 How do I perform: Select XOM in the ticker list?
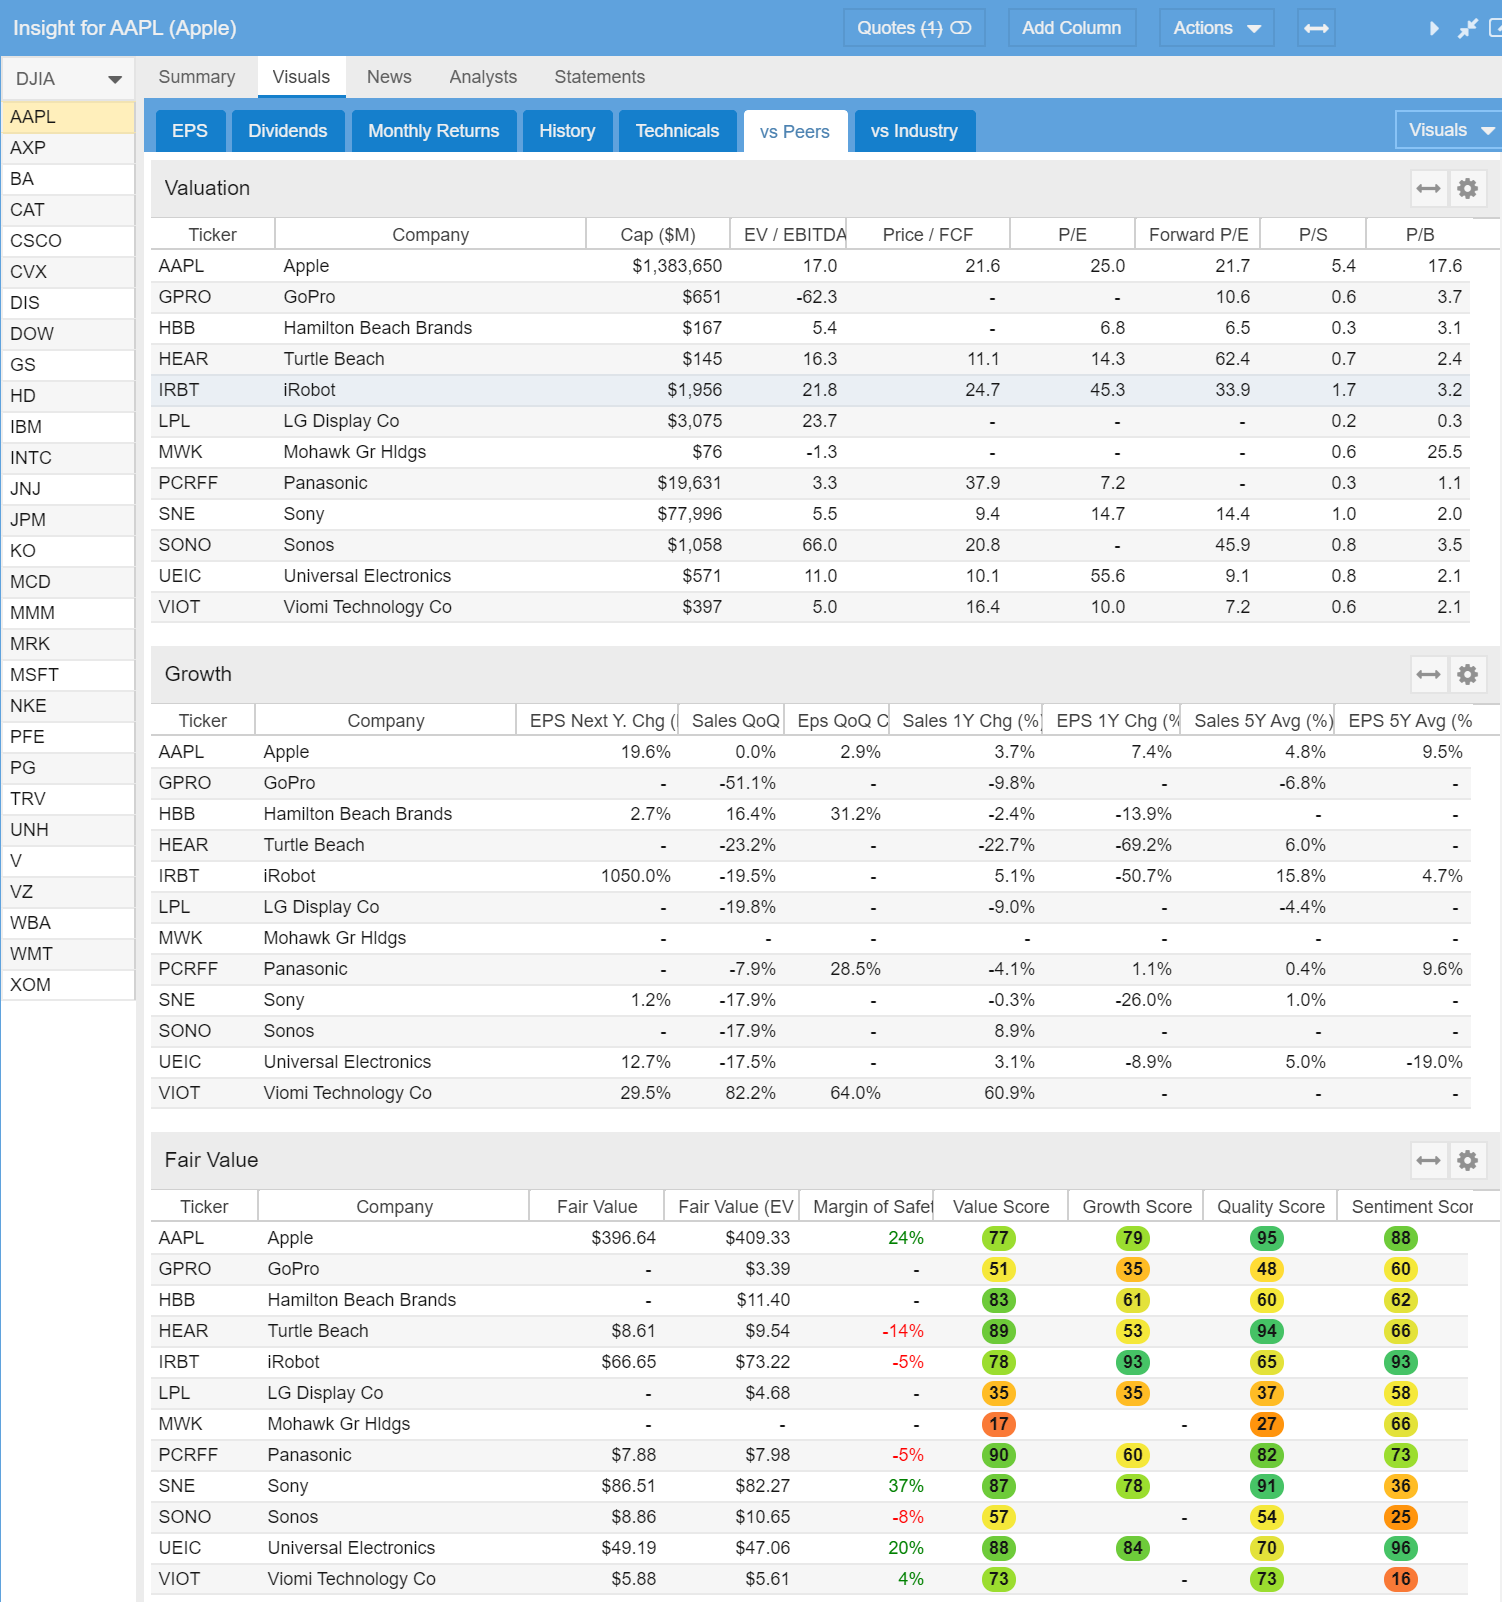(68, 985)
